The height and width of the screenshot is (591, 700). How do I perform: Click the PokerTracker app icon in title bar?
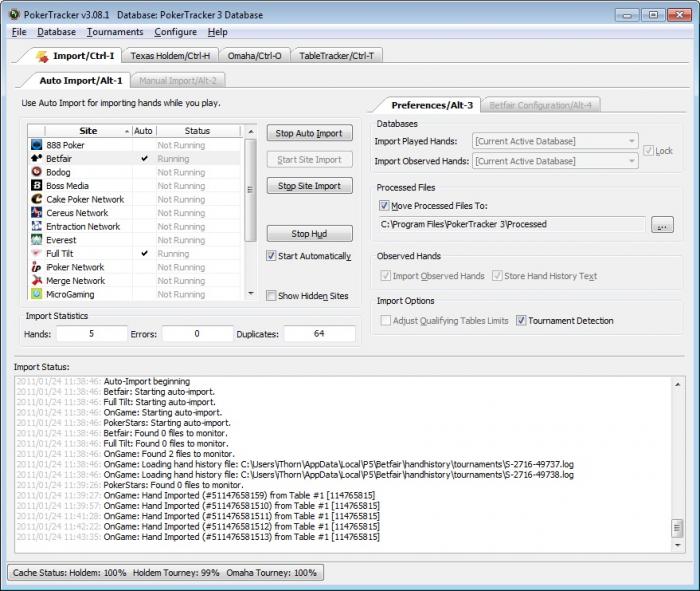point(15,14)
